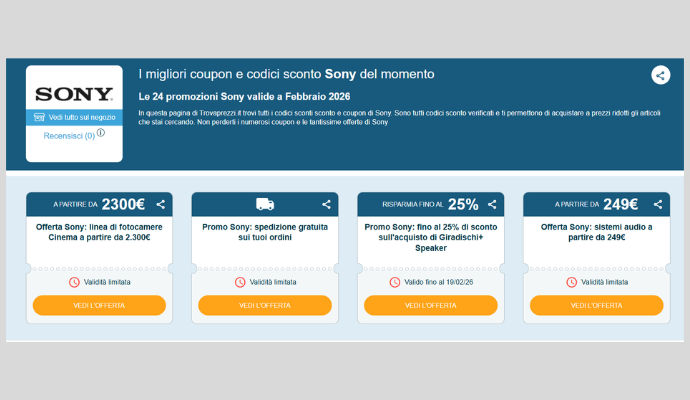Click the round share icon in header
Image resolution: width=690 pixels, height=400 pixels.
(661, 75)
